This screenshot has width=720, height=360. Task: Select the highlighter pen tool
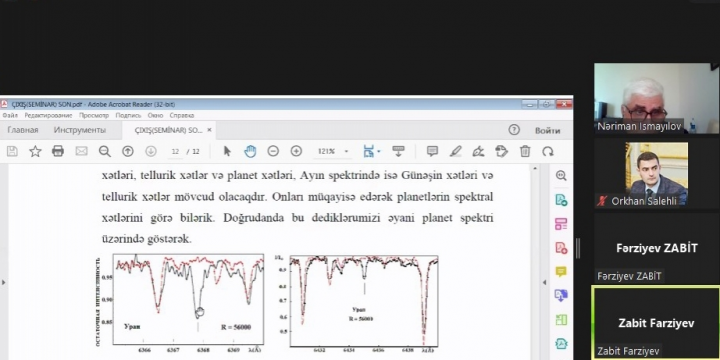click(x=456, y=151)
